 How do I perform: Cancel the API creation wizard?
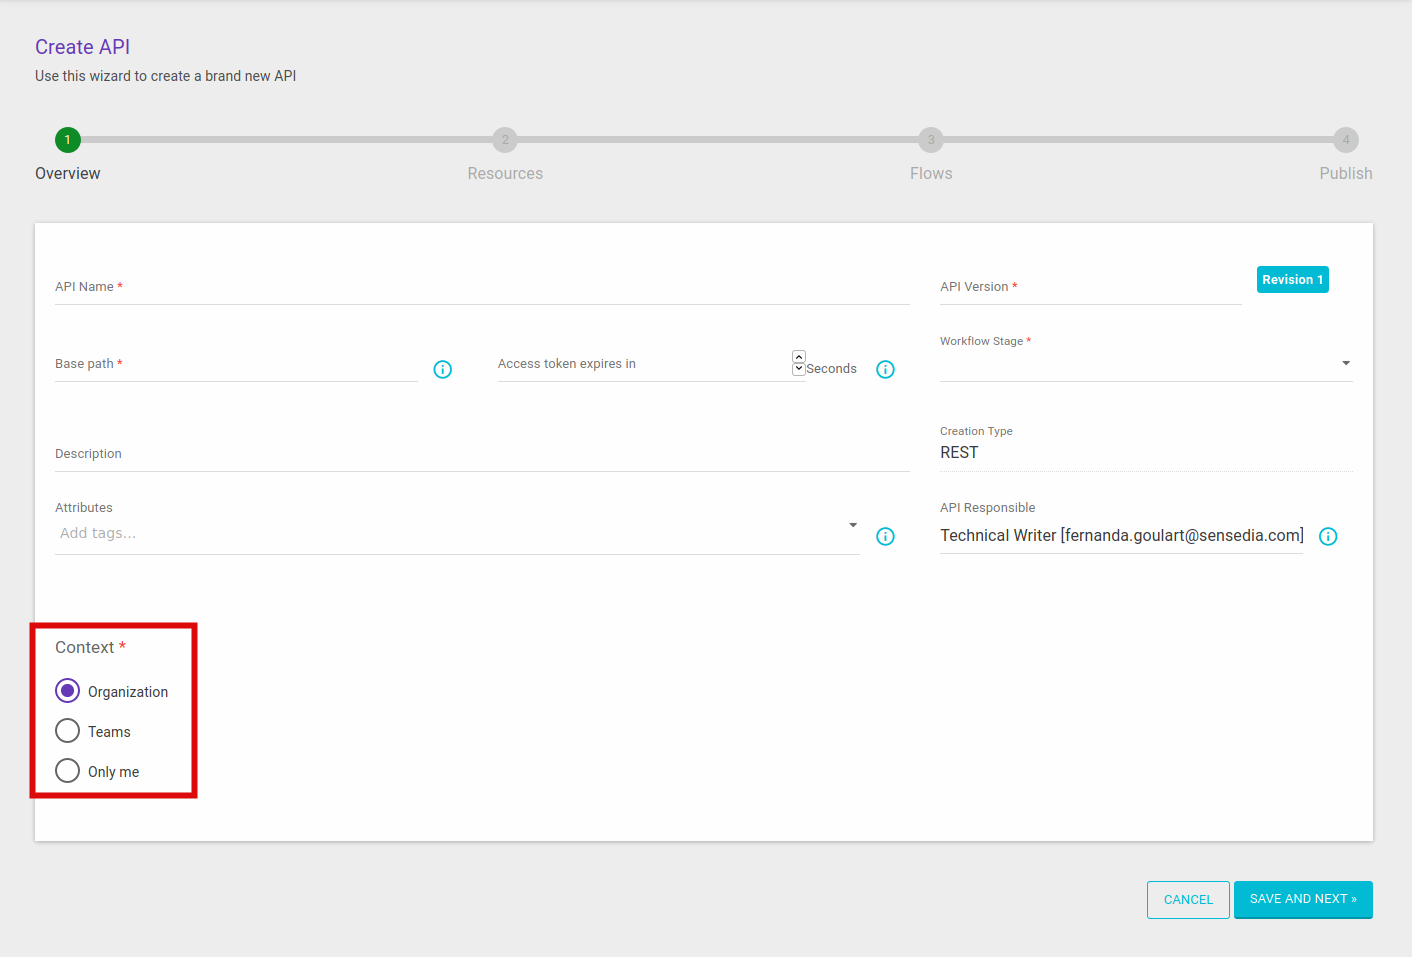1187,899
